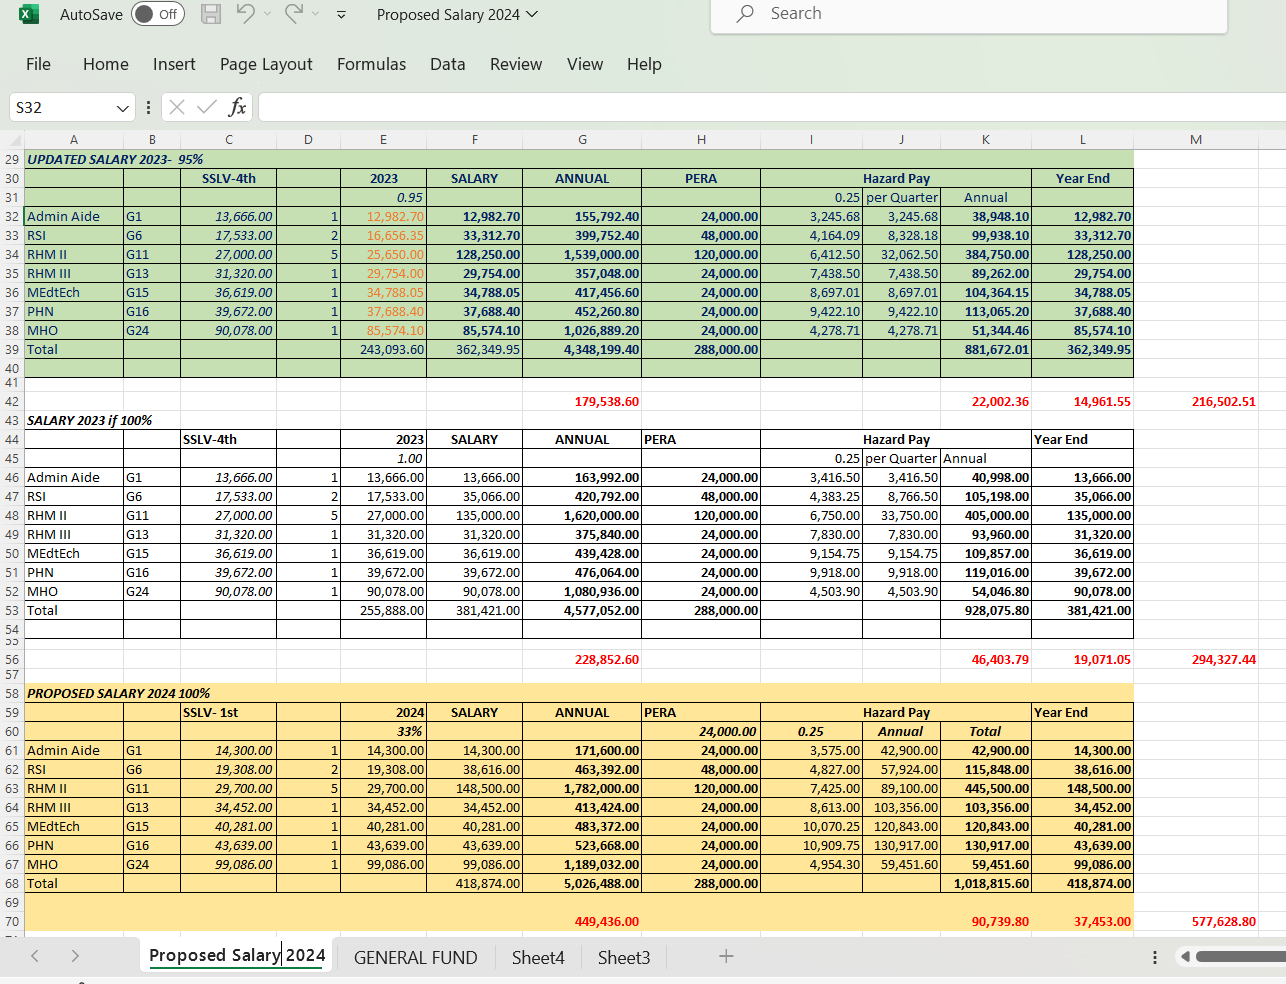Click the Enter checkmark in formula bar
The width and height of the screenshot is (1286, 984).
coord(207,107)
